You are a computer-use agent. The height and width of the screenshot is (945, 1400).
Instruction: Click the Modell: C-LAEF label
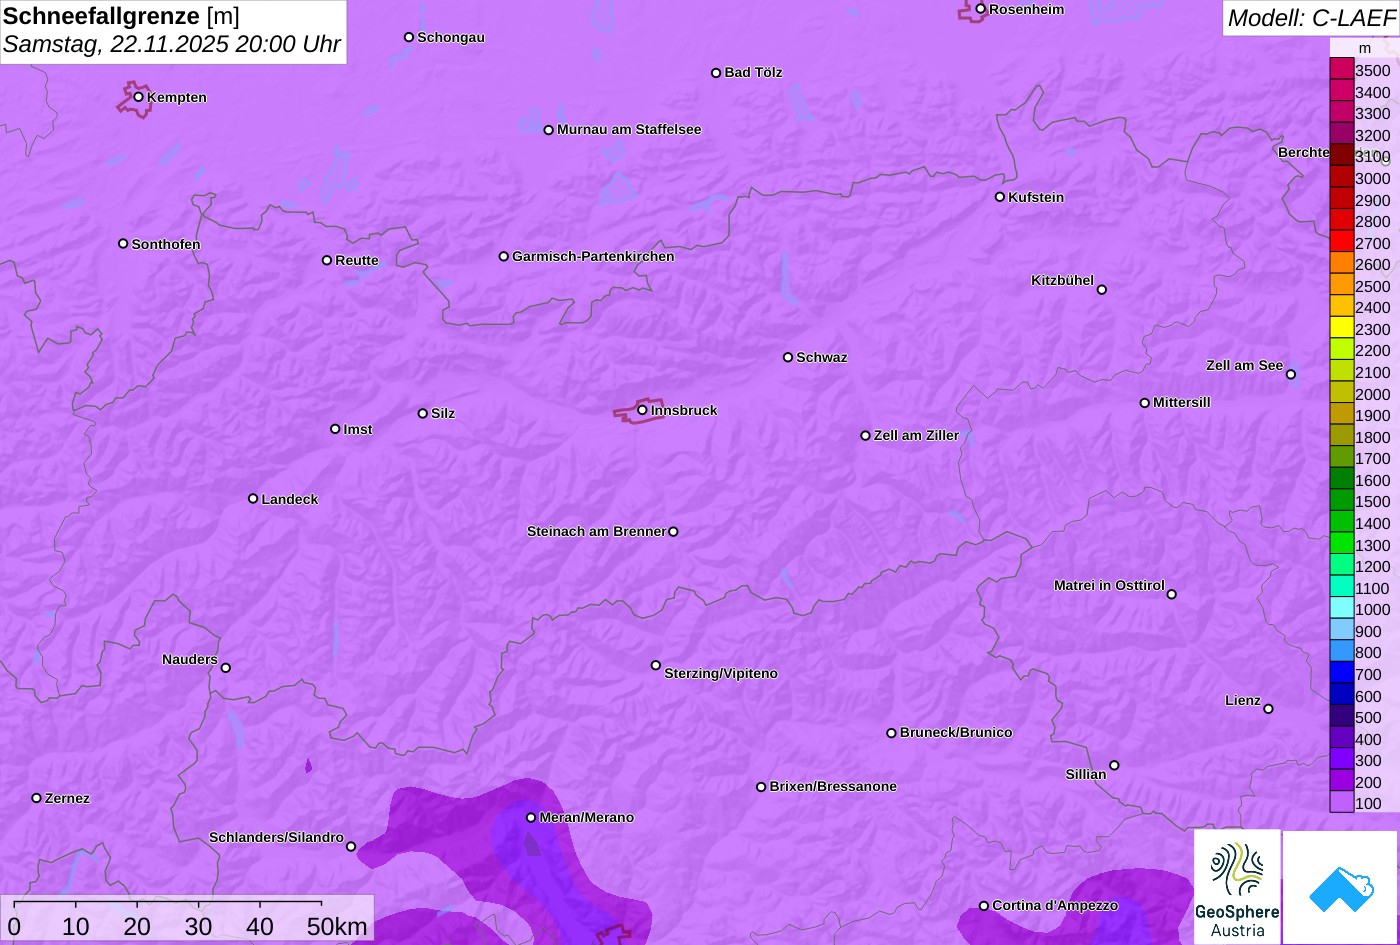1311,17
